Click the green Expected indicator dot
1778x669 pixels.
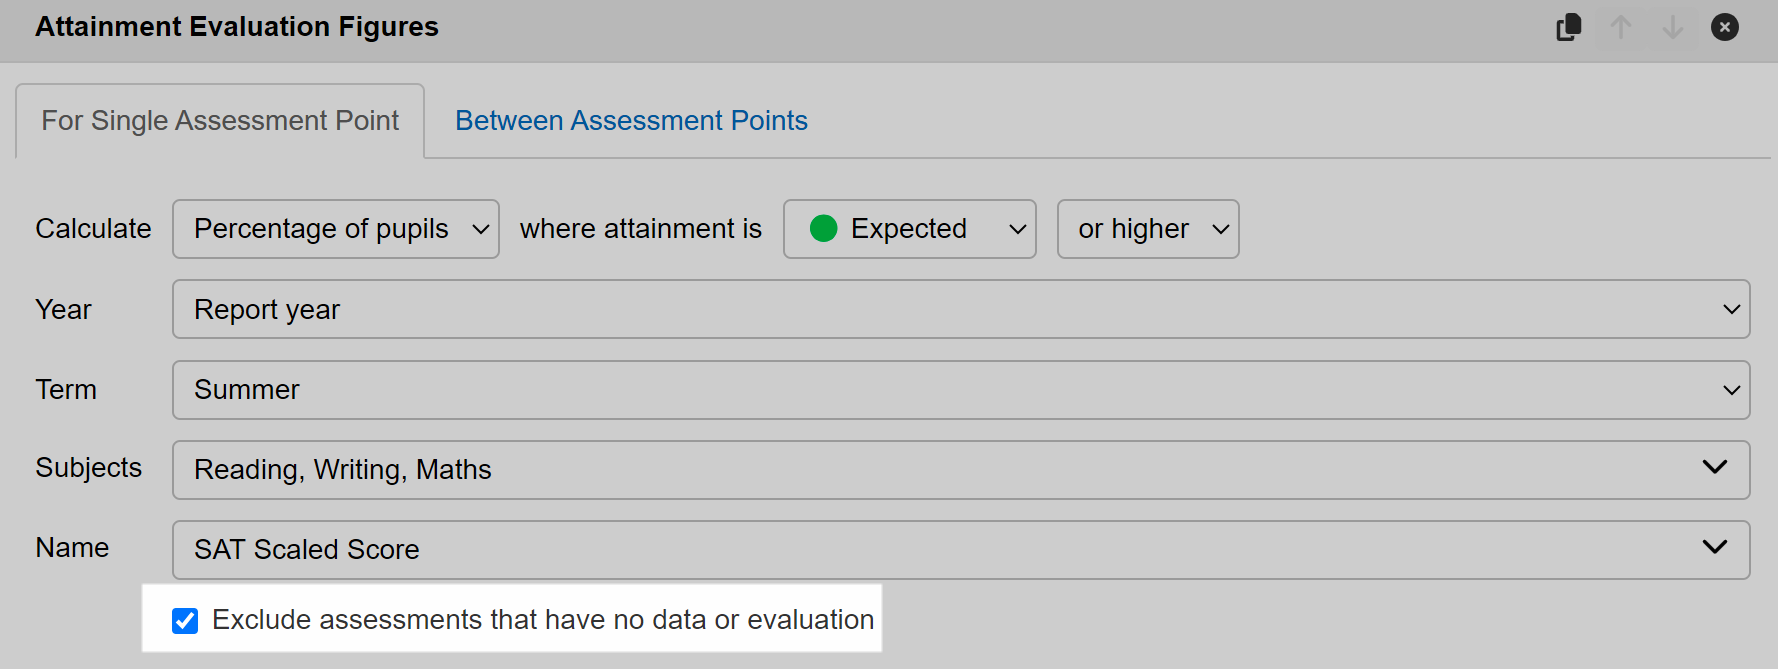(823, 229)
